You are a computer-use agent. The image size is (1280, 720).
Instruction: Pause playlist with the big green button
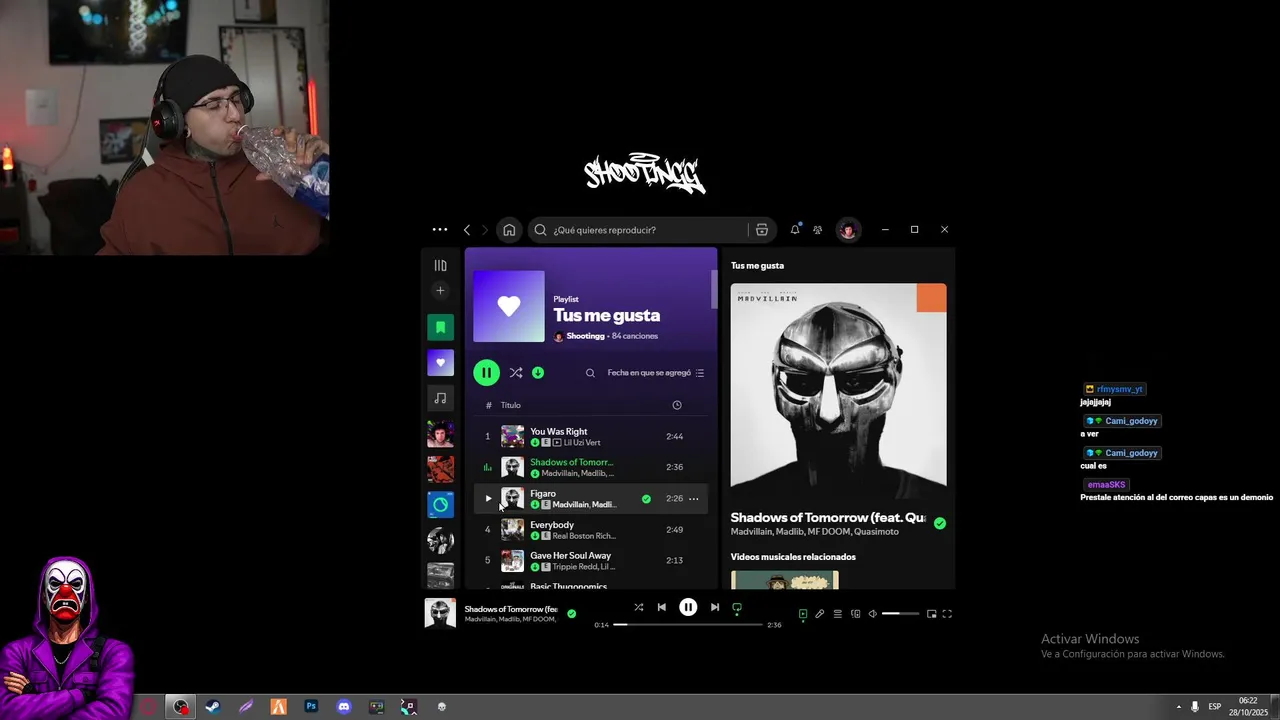pyautogui.click(x=486, y=373)
